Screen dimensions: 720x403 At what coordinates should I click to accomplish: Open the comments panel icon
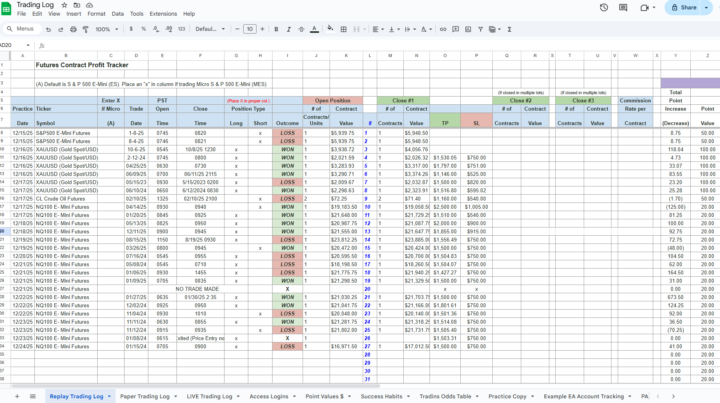pos(624,8)
